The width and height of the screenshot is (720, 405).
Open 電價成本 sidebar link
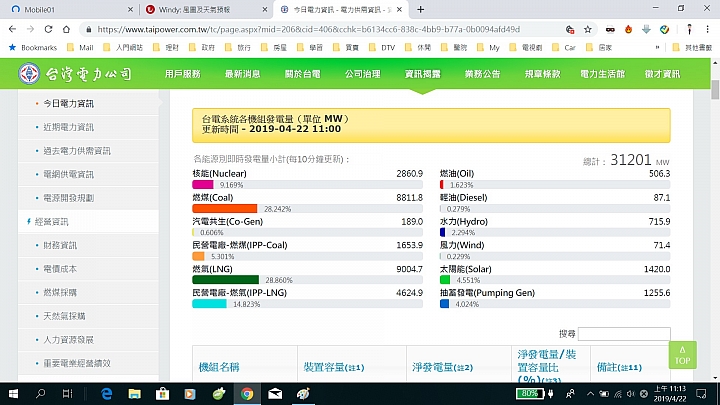(60, 269)
